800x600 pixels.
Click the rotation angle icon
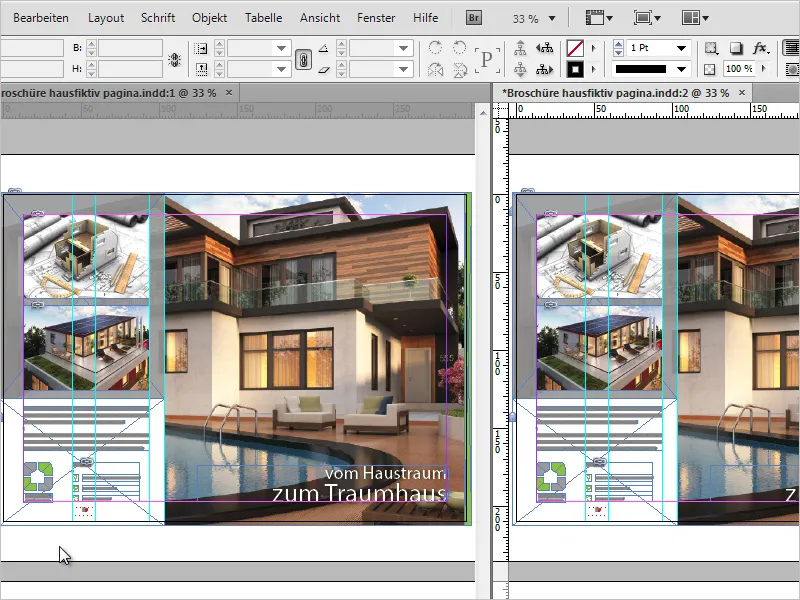tap(323, 48)
